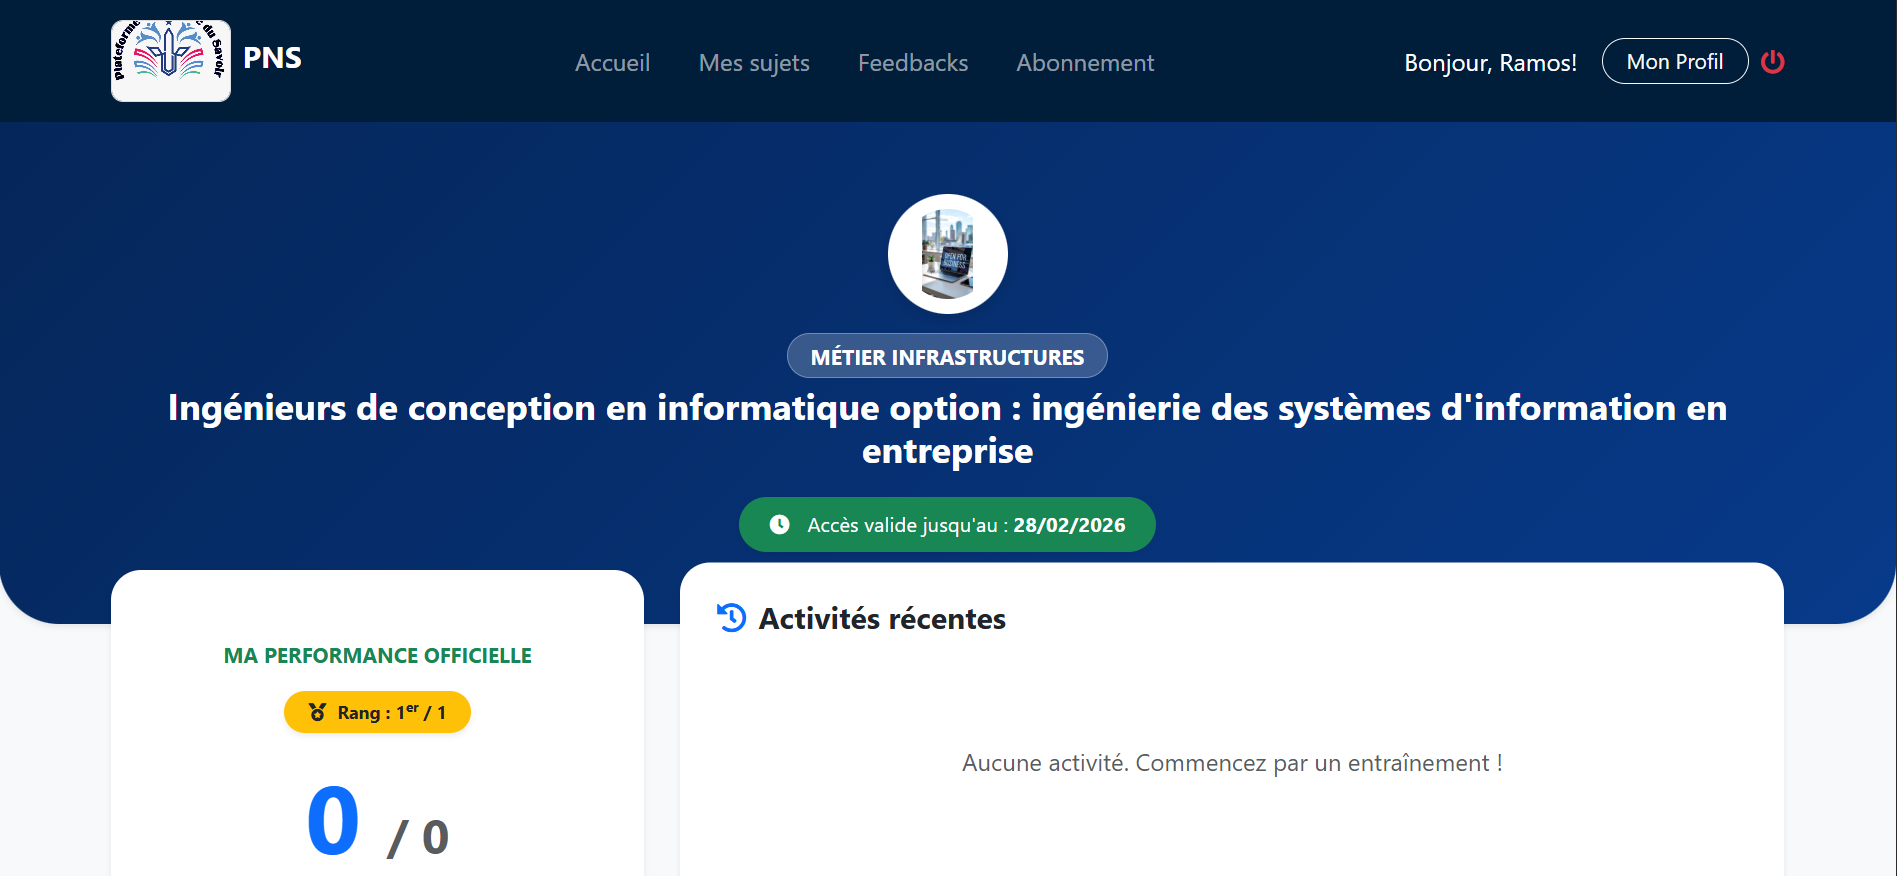This screenshot has width=1897, height=876.
Task: Open the Mon Profil button
Action: tap(1675, 61)
